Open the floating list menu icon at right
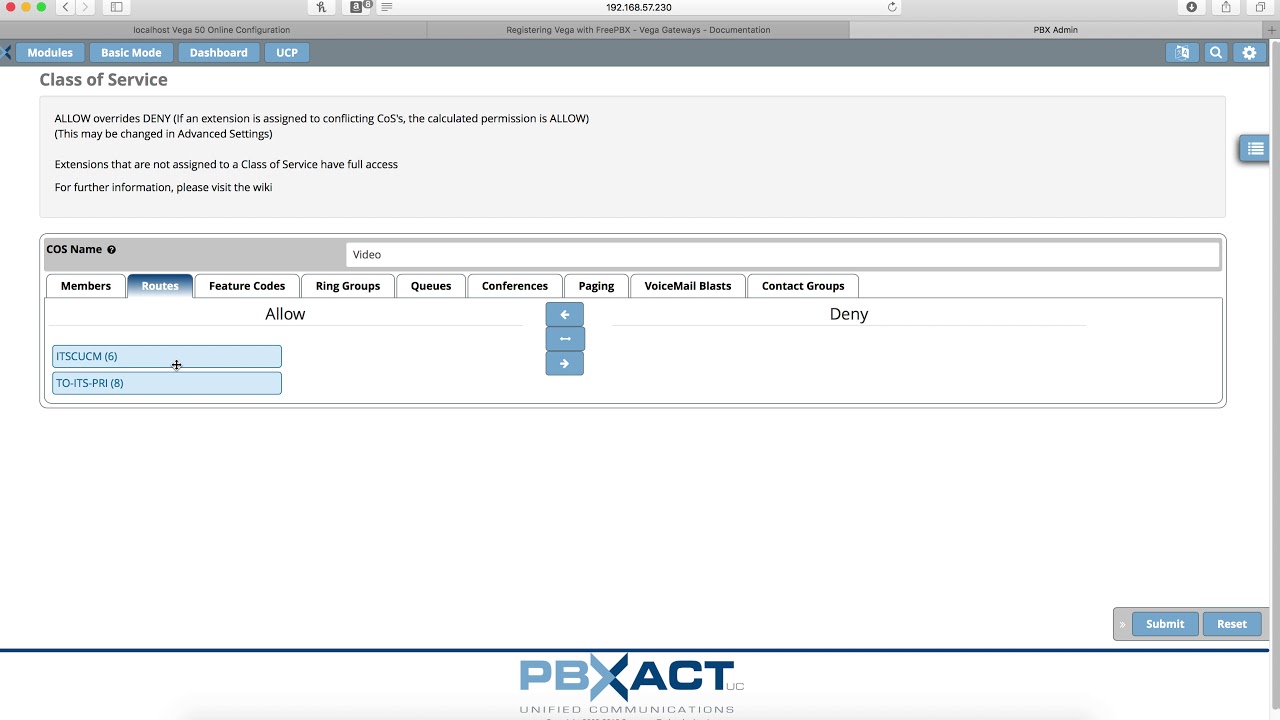Screen dimensions: 1280x720 tap(1255, 149)
